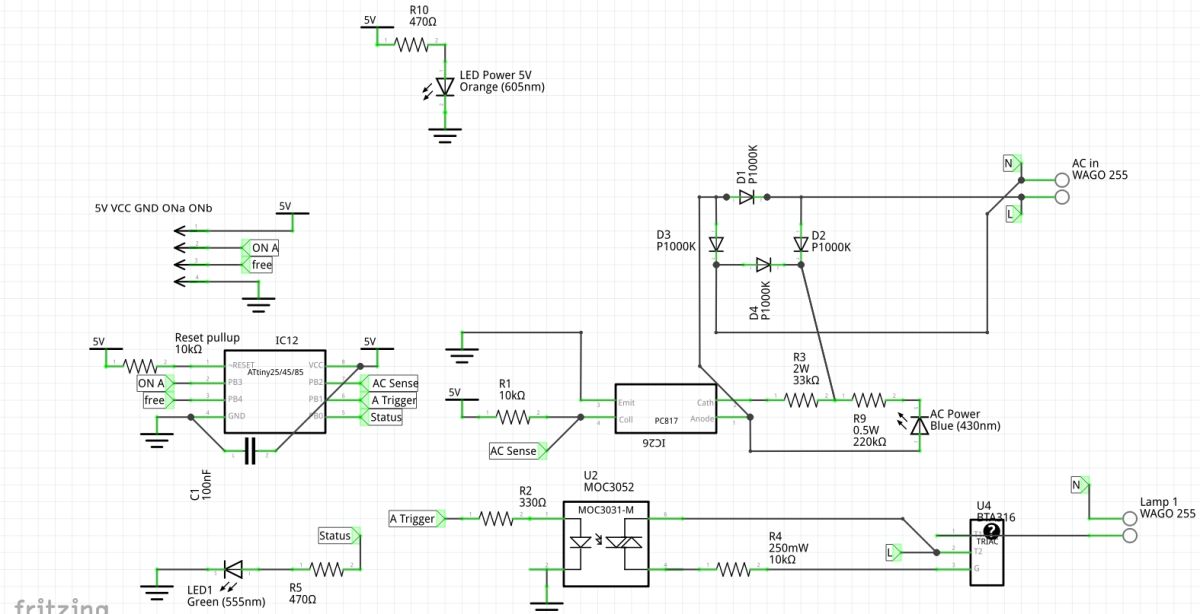1200x614 pixels.
Task: Click the 'N' net label near Lamp 1
Action: pyautogui.click(x=1080, y=485)
